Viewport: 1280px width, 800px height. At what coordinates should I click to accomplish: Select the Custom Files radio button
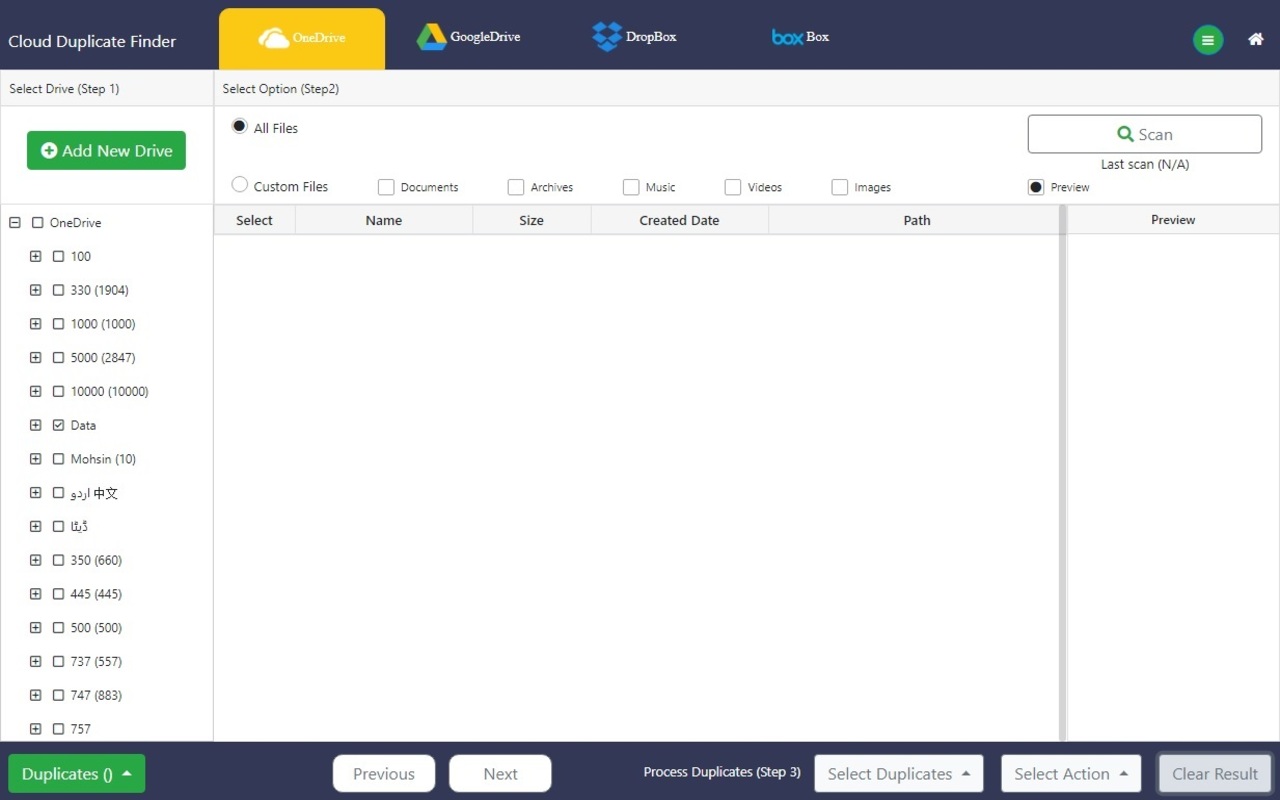[x=239, y=185]
